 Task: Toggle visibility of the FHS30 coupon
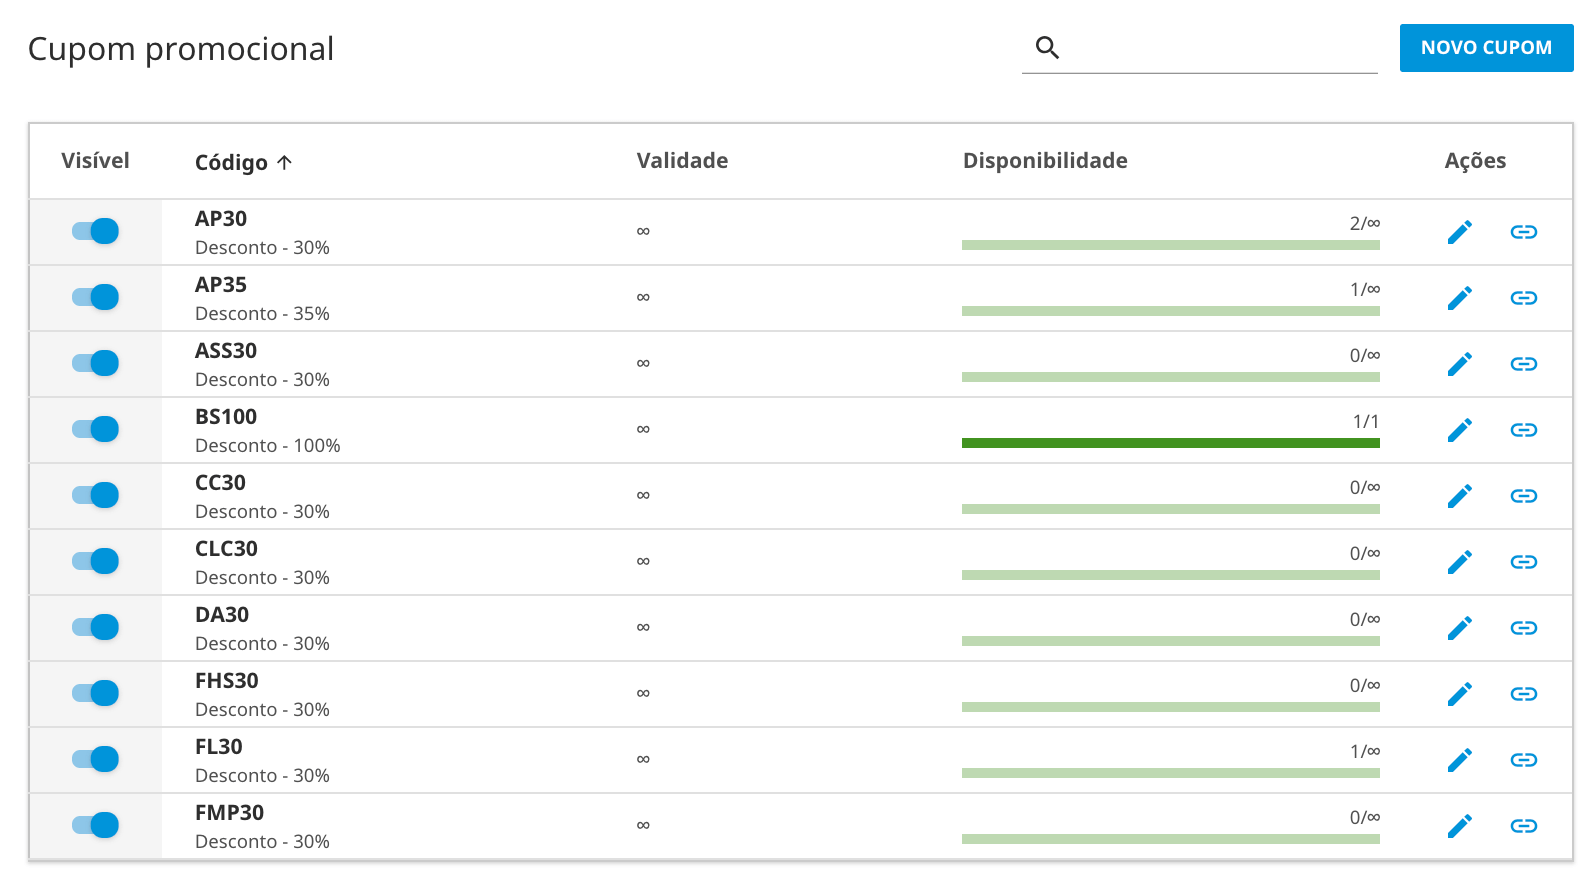click(95, 693)
